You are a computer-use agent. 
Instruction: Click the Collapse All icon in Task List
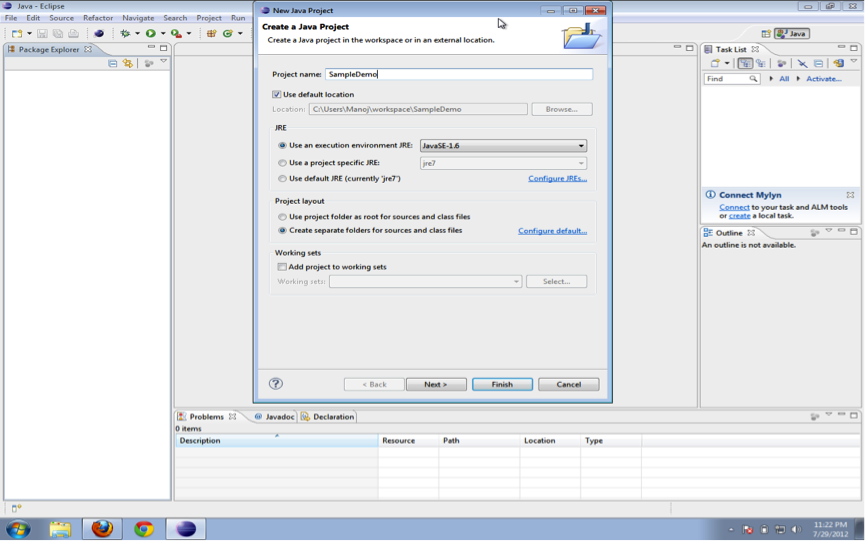pyautogui.click(x=818, y=63)
